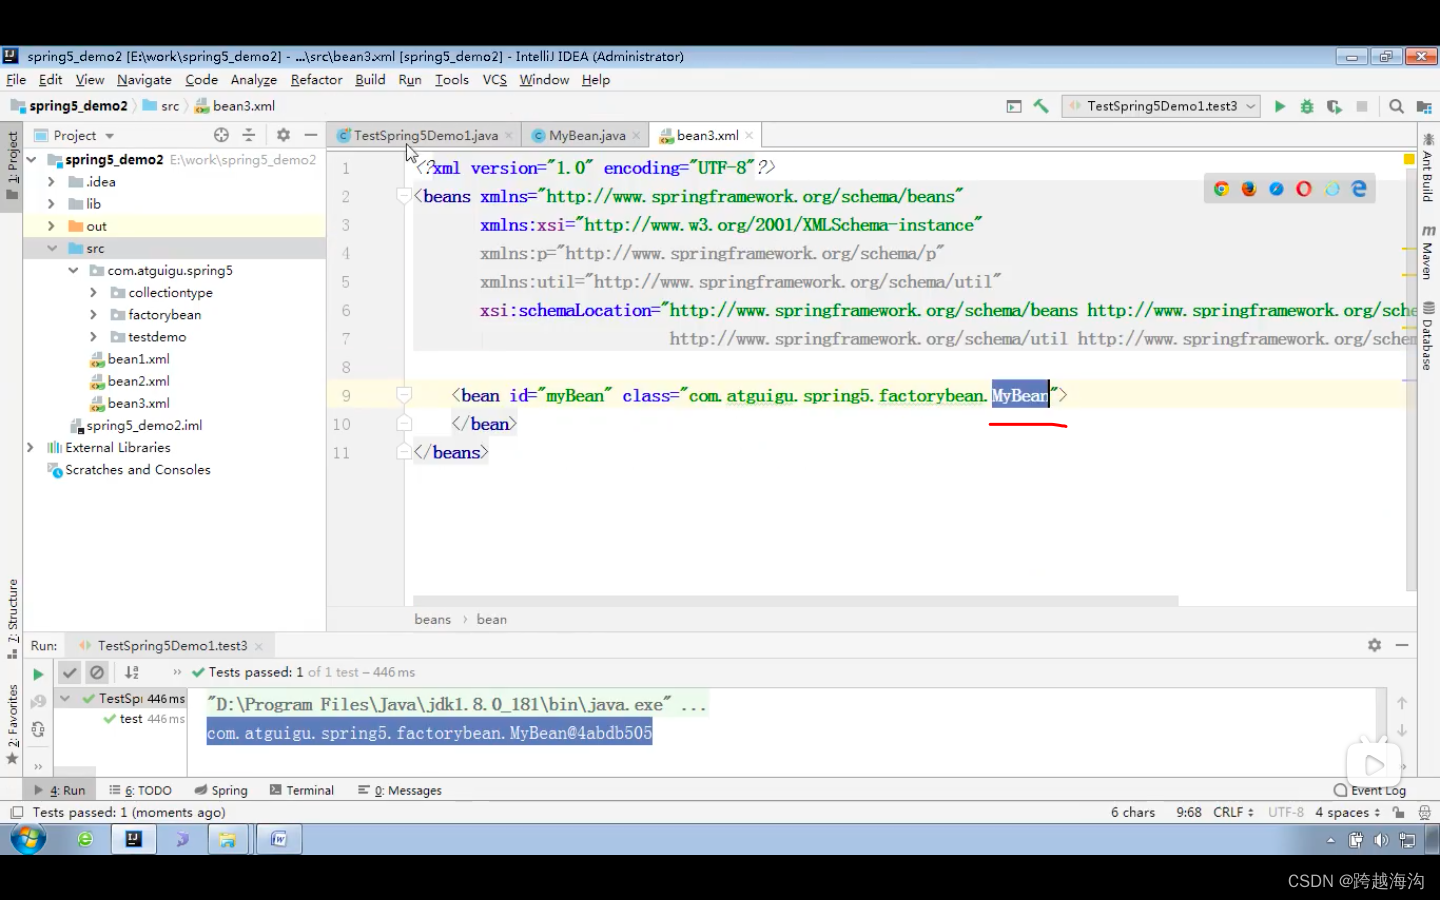1440x900 pixels.
Task: Open the Messages tool window
Action: (x=400, y=790)
